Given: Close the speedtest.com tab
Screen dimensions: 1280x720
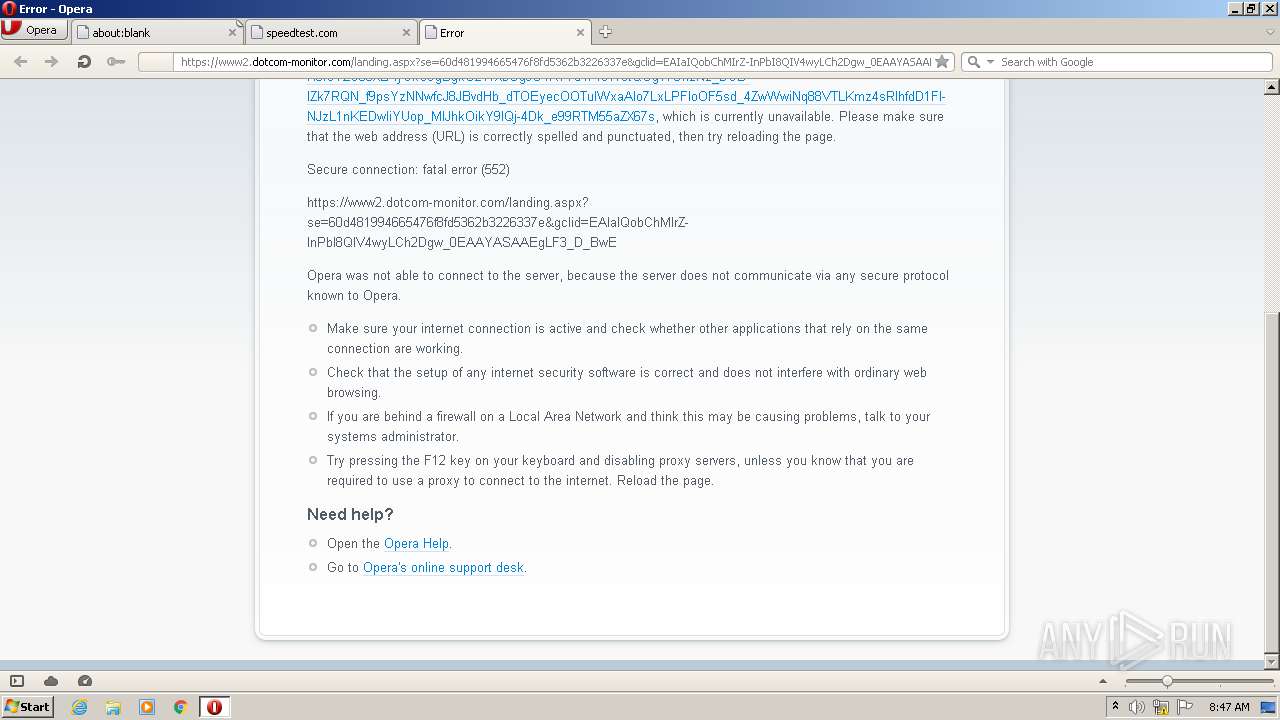Looking at the screenshot, I should pos(406,32).
